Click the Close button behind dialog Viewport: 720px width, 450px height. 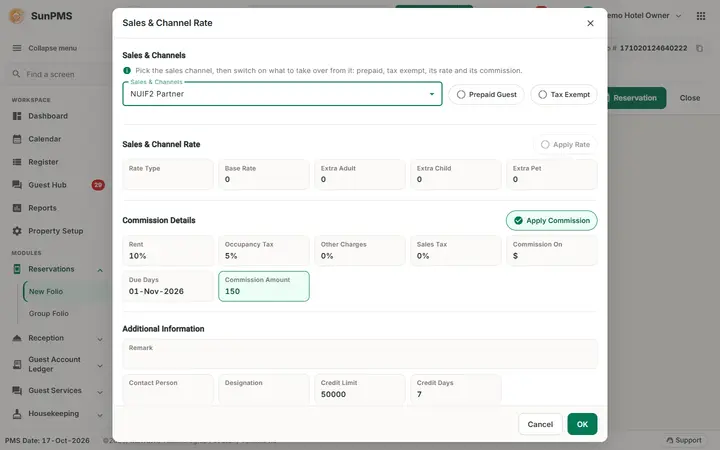690,98
